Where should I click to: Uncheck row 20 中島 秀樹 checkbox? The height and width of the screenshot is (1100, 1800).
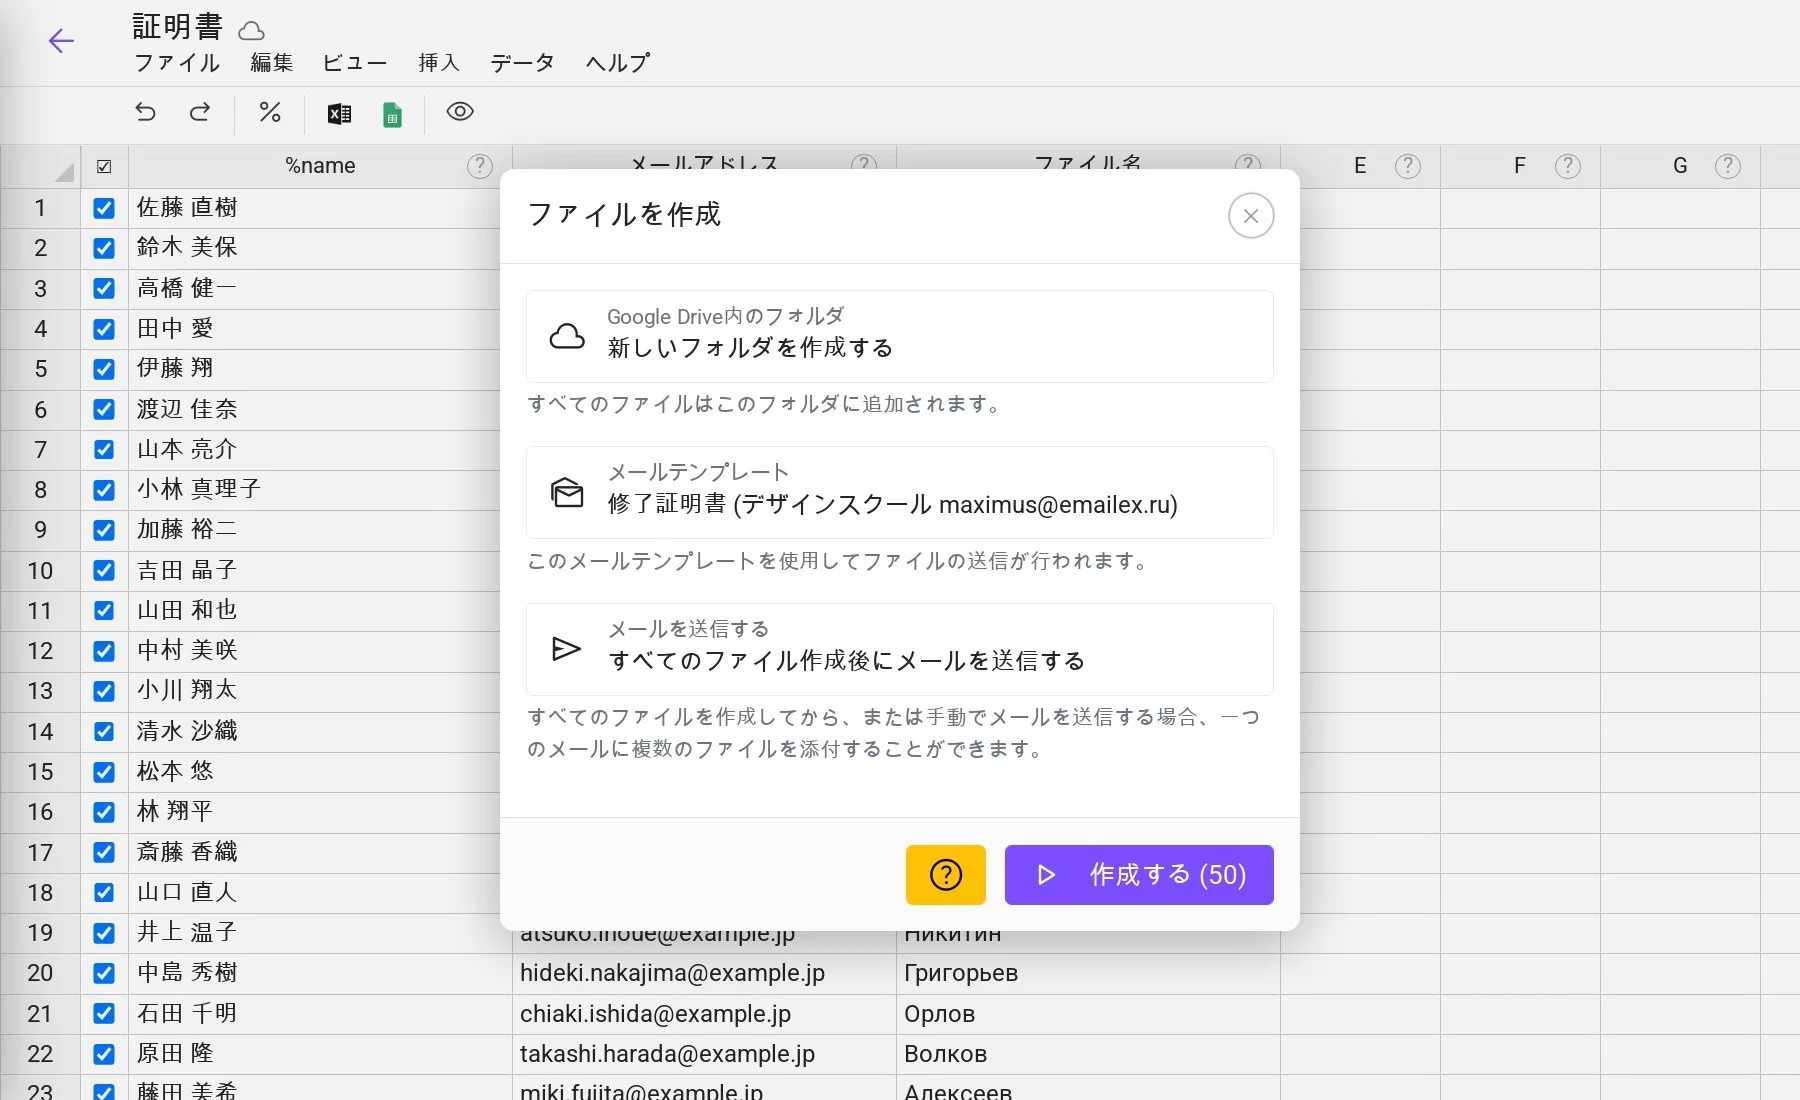(104, 973)
